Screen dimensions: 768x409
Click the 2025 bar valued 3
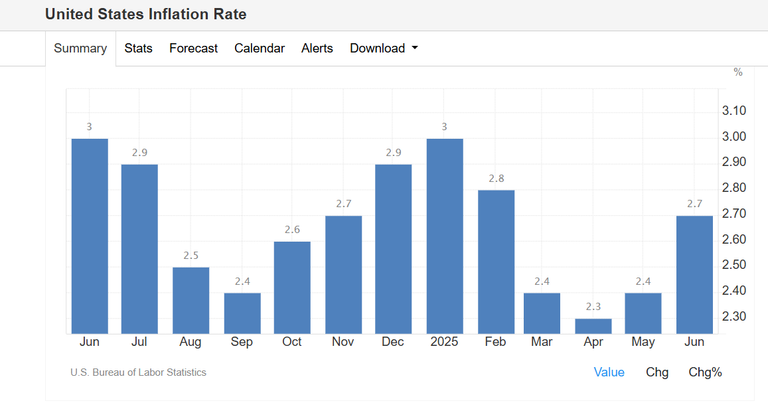click(445, 236)
